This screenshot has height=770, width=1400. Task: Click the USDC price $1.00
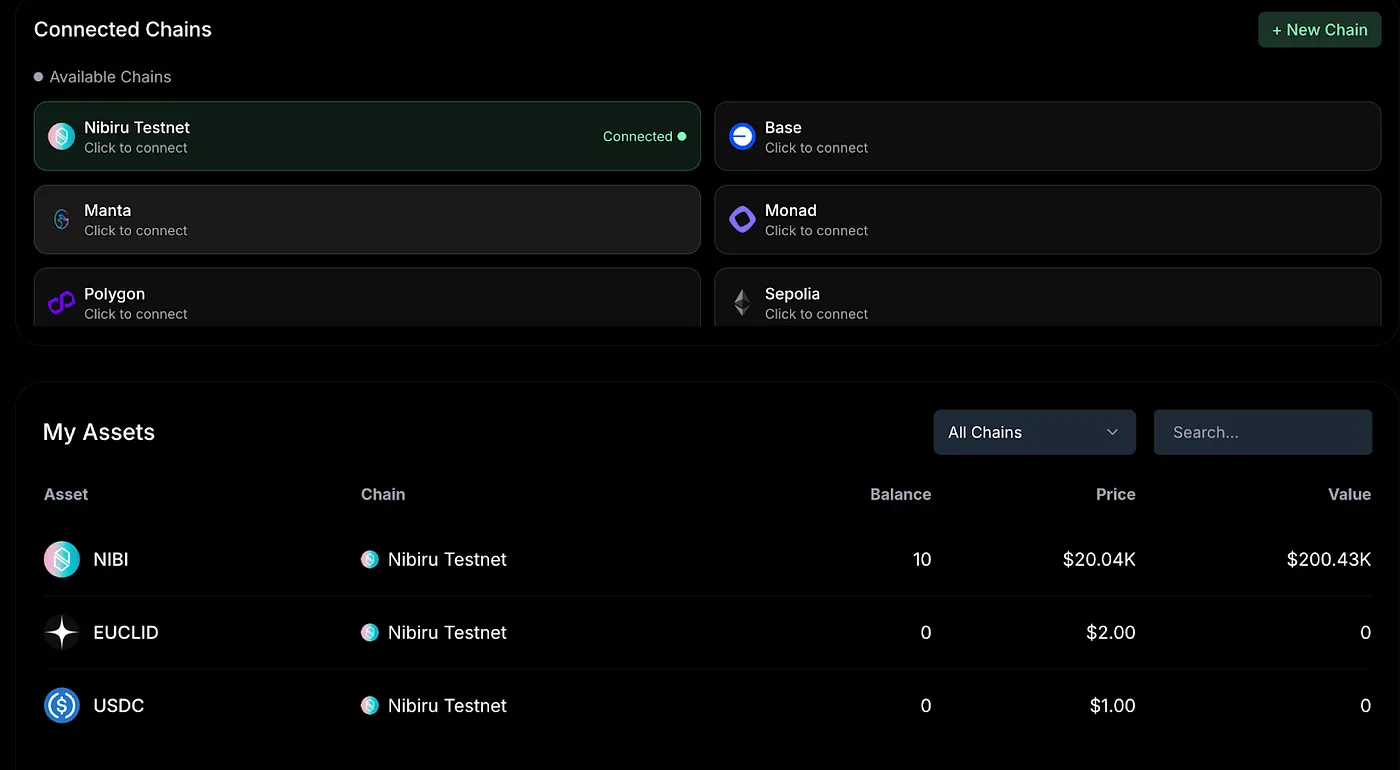[1112, 705]
